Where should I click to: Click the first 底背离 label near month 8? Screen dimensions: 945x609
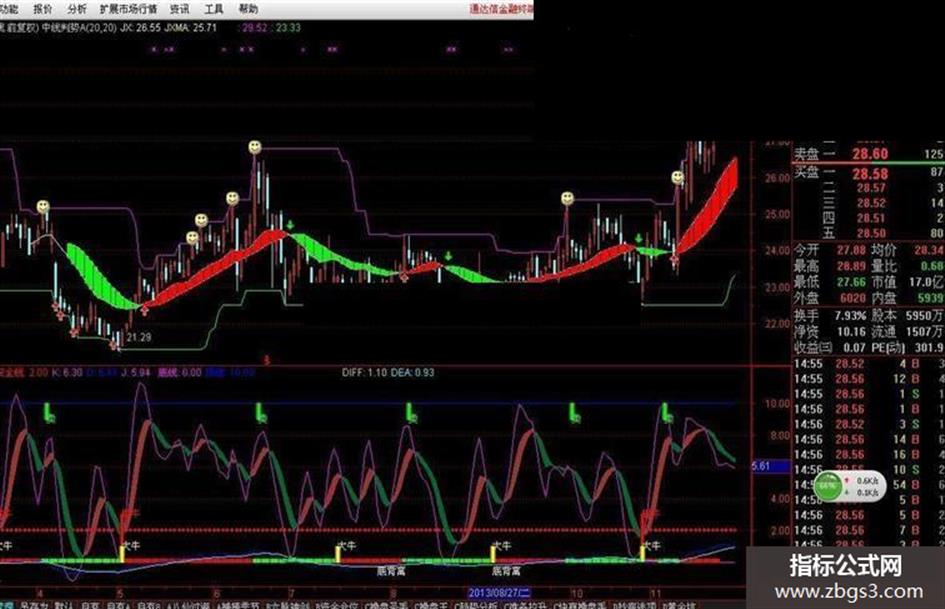click(391, 570)
